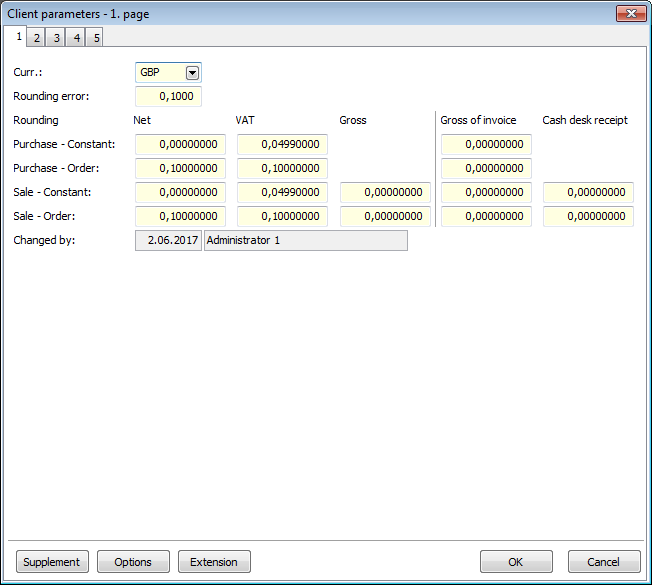Click the 'Changed by:' label

(x=44, y=240)
